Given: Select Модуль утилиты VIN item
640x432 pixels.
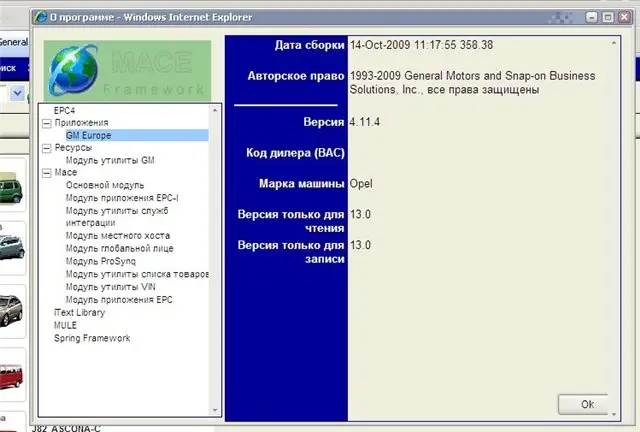Looking at the screenshot, I should (x=111, y=287).
